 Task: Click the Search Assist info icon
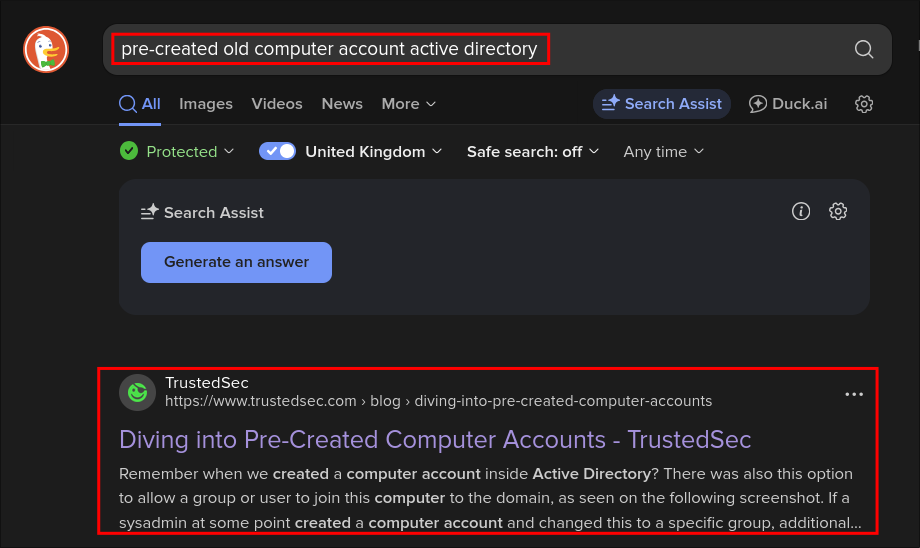pyautogui.click(x=801, y=211)
